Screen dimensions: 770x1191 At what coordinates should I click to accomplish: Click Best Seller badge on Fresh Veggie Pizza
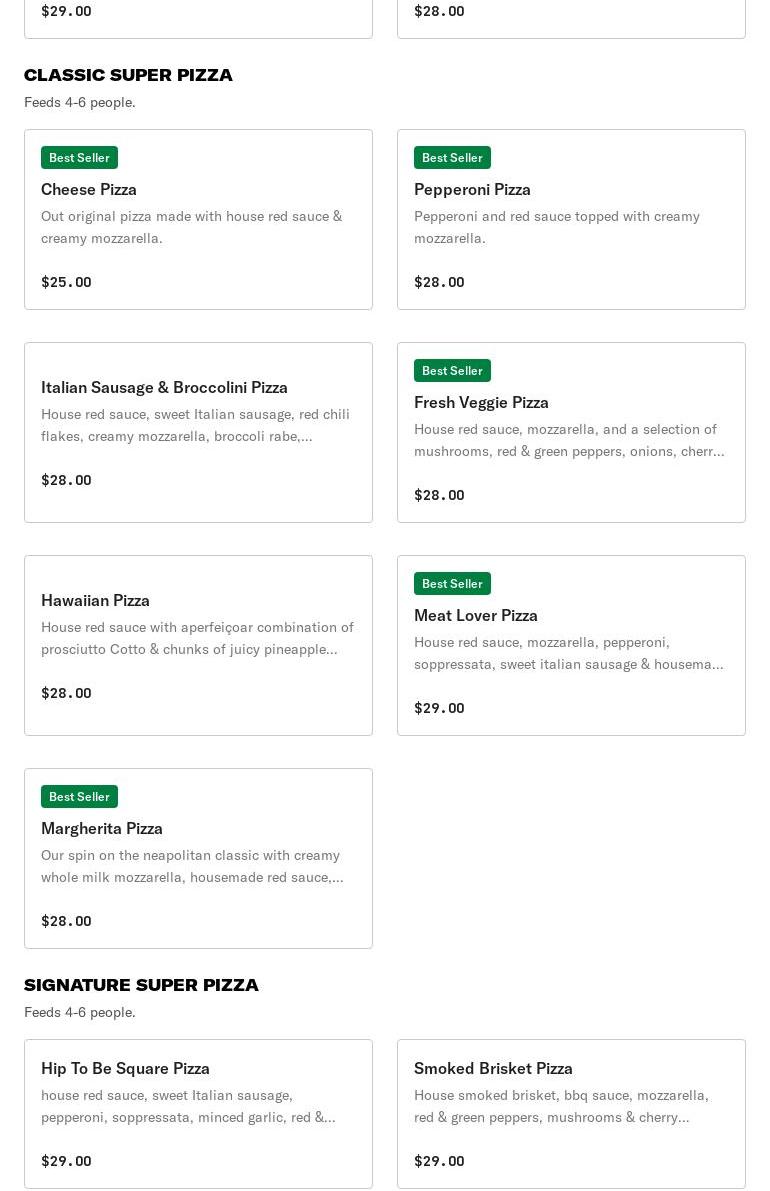(x=452, y=371)
